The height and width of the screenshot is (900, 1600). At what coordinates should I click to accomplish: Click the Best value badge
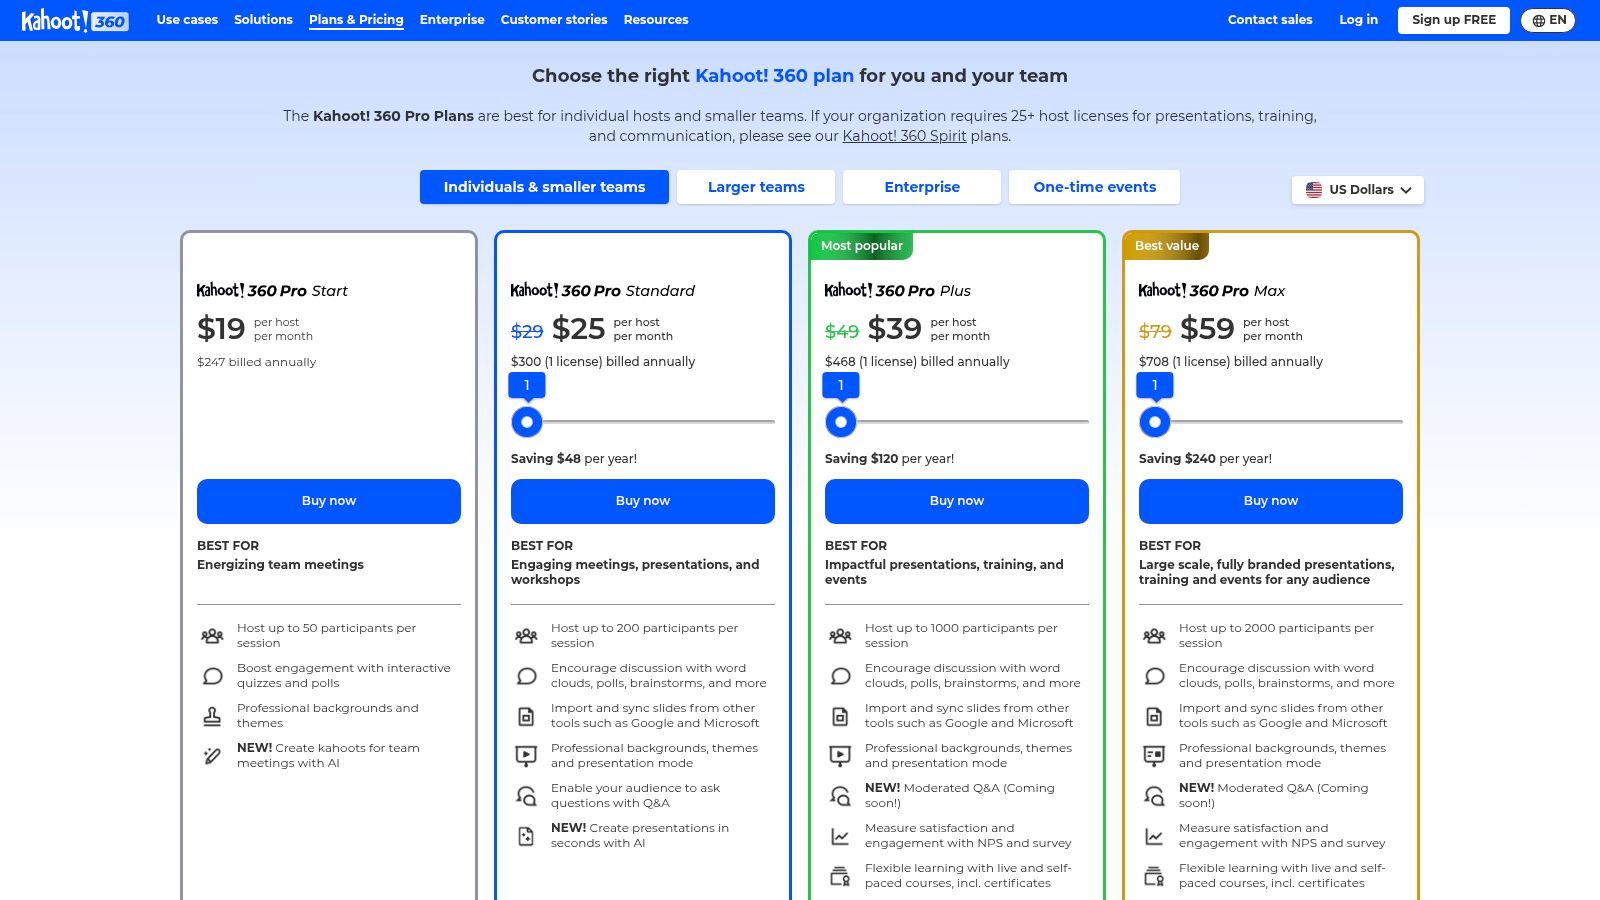point(1166,246)
